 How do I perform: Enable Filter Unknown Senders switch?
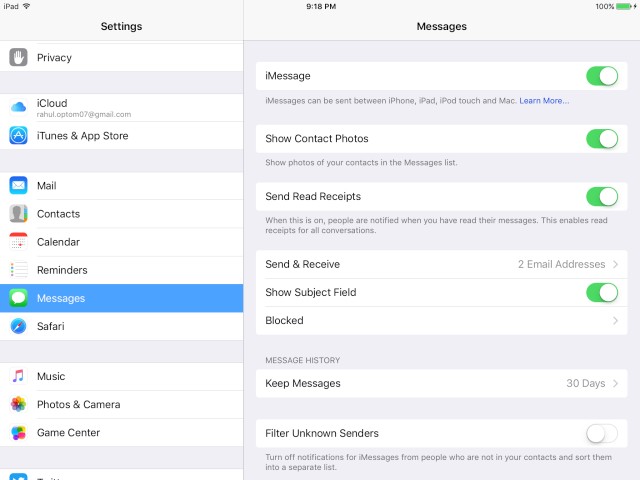(602, 433)
